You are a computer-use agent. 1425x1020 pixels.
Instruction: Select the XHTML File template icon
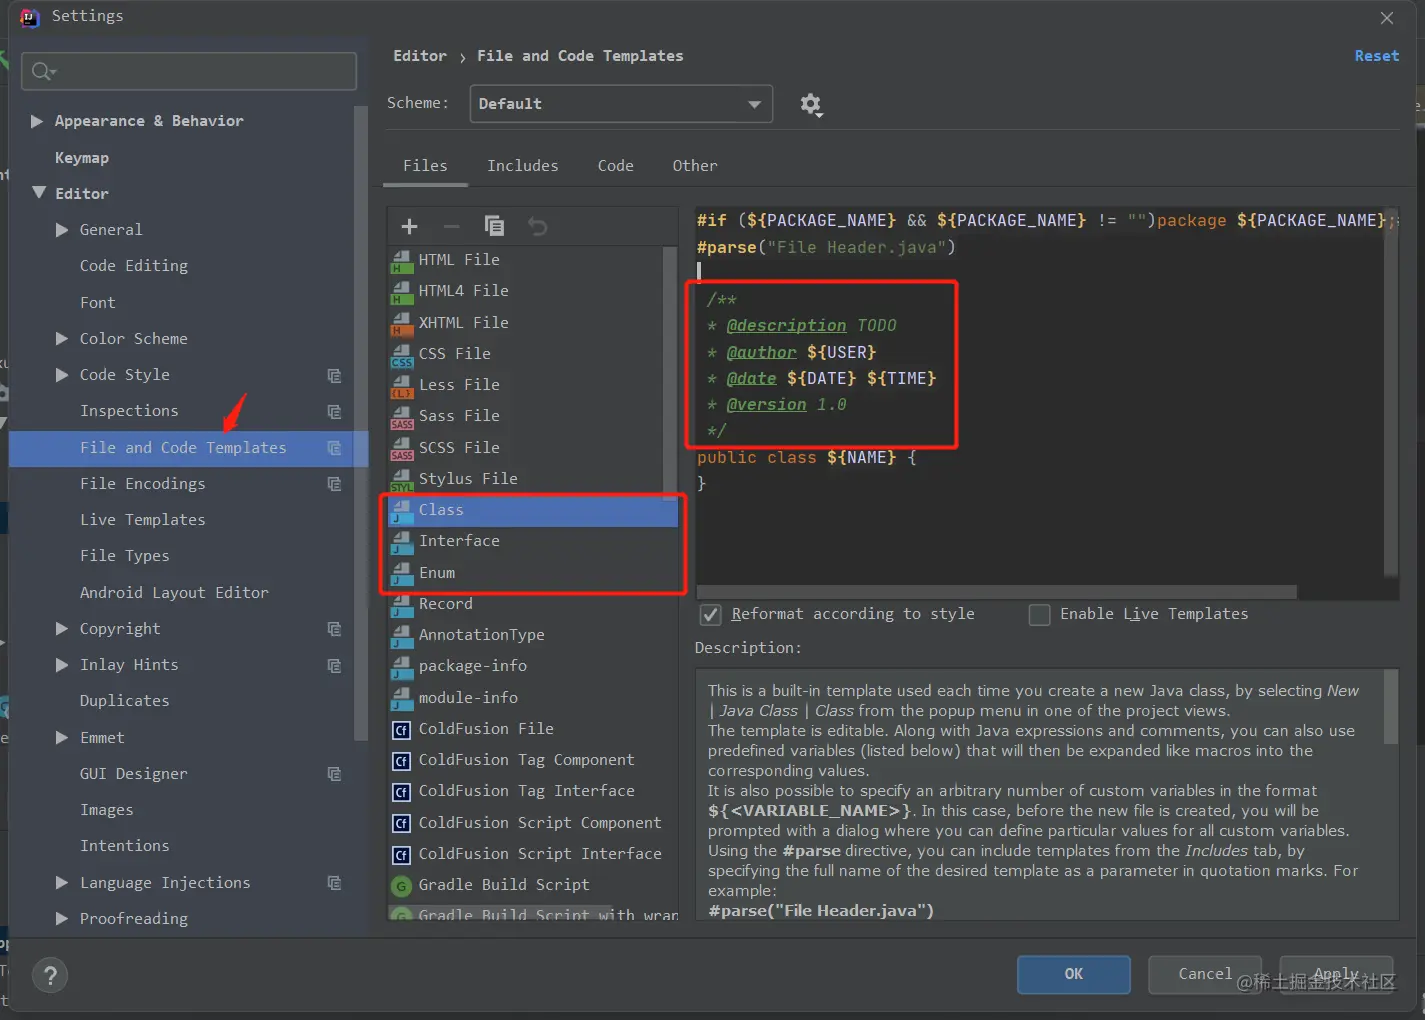click(x=402, y=324)
